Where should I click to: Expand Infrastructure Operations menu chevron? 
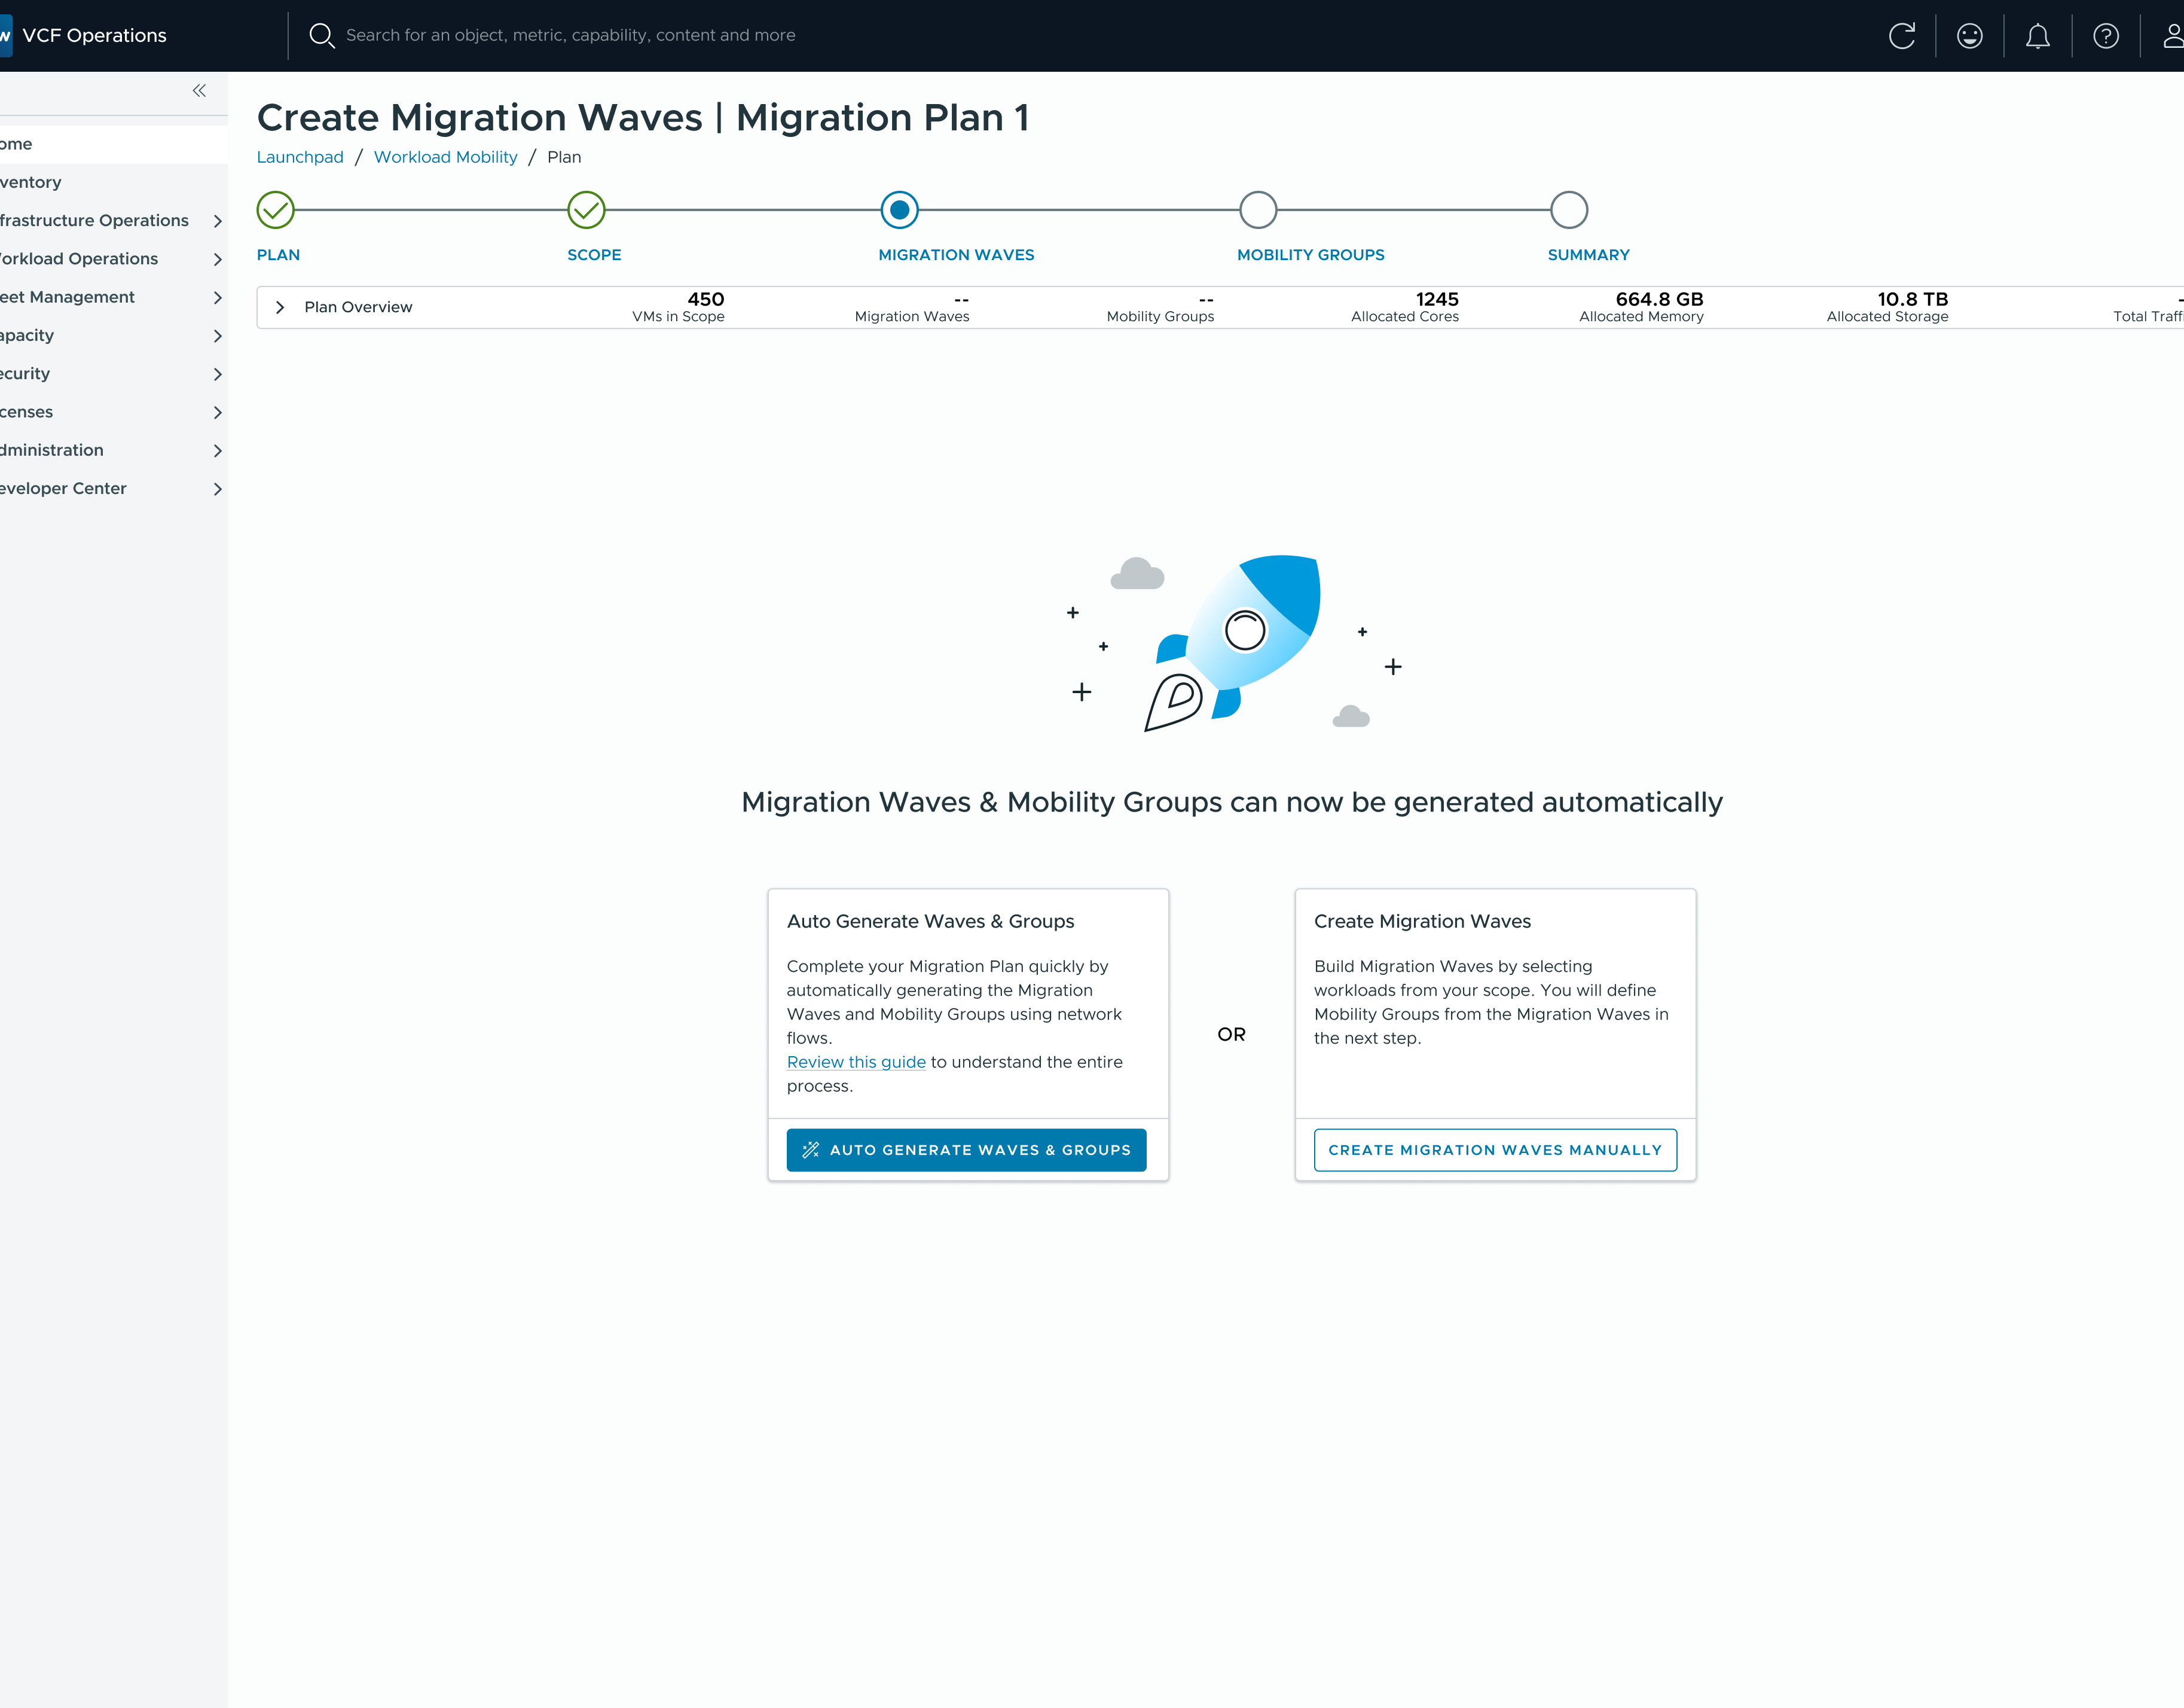pyautogui.click(x=217, y=221)
